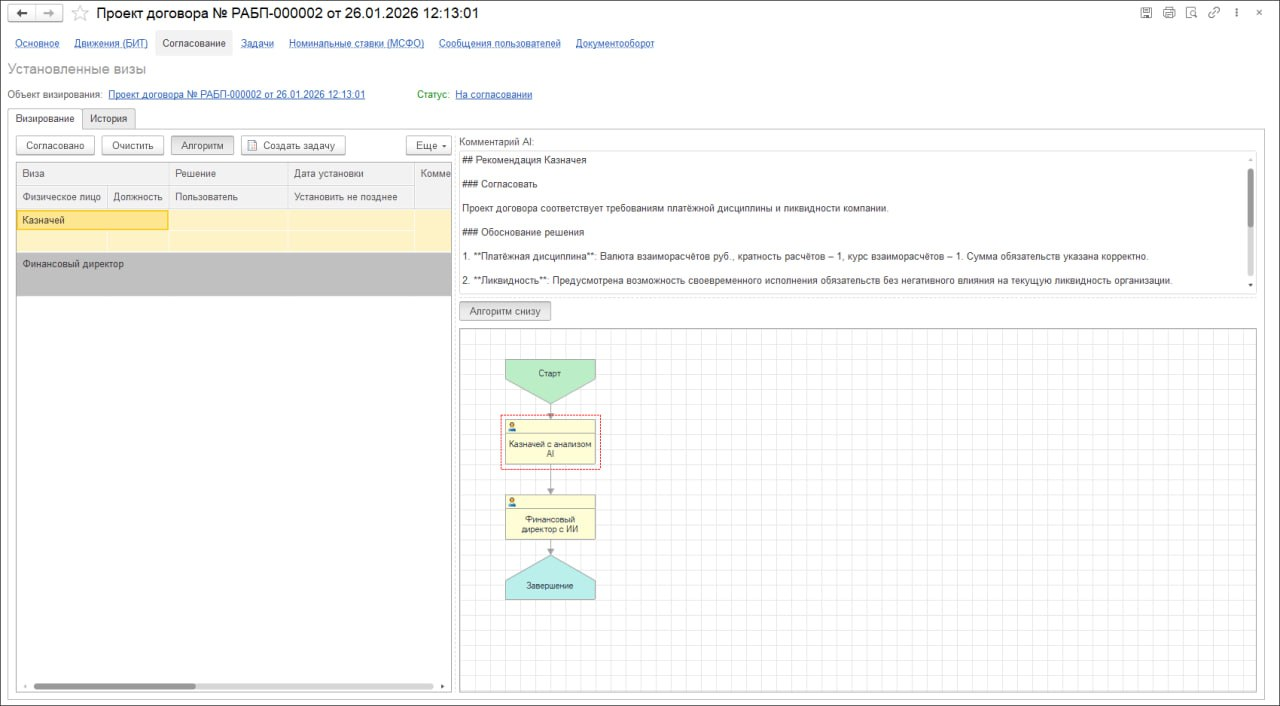Click horizontal scrollbar thumb under visa table
Viewport: 1280px width, 706px height.
click(x=114, y=686)
